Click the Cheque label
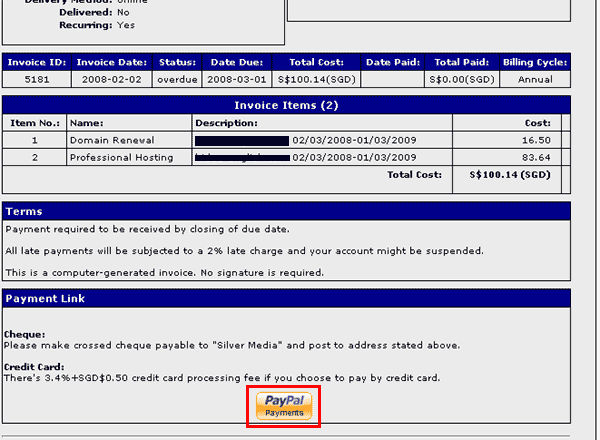 pos(24,334)
